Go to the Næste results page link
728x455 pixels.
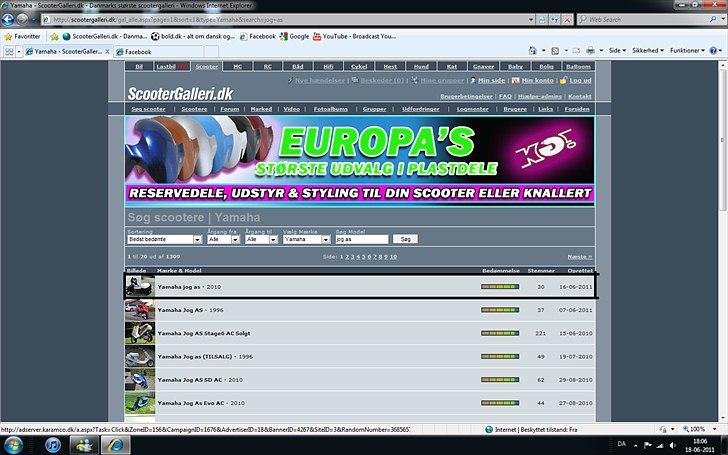[579, 256]
